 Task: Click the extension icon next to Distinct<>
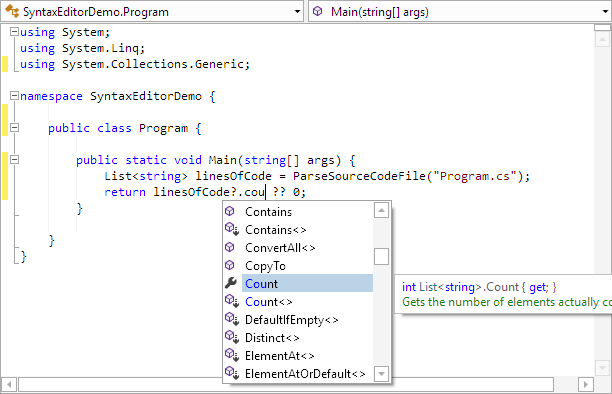[x=231, y=337]
